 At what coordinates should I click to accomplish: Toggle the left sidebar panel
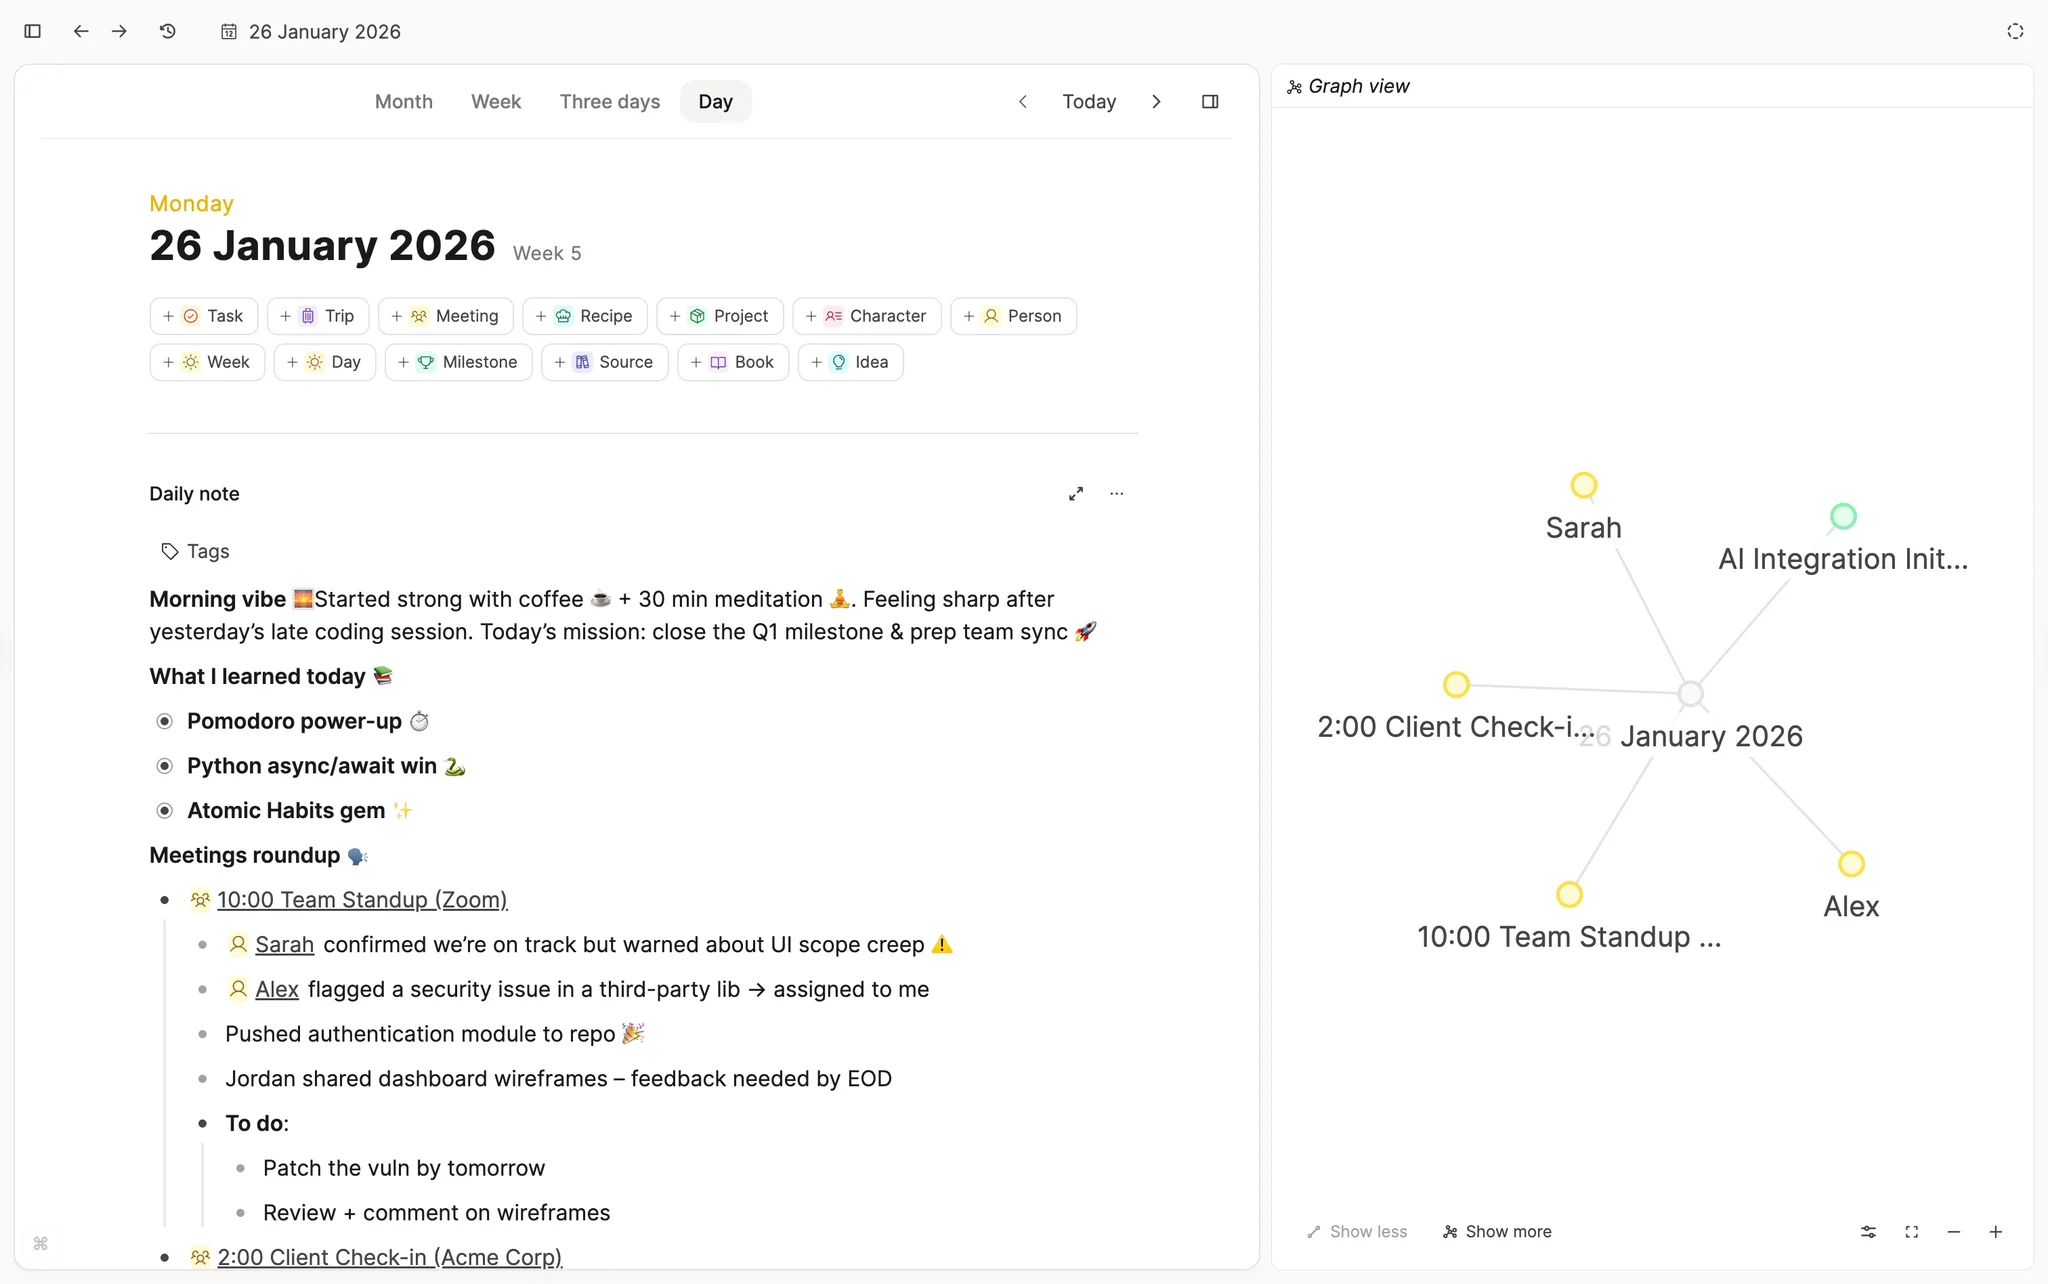pos(32,31)
